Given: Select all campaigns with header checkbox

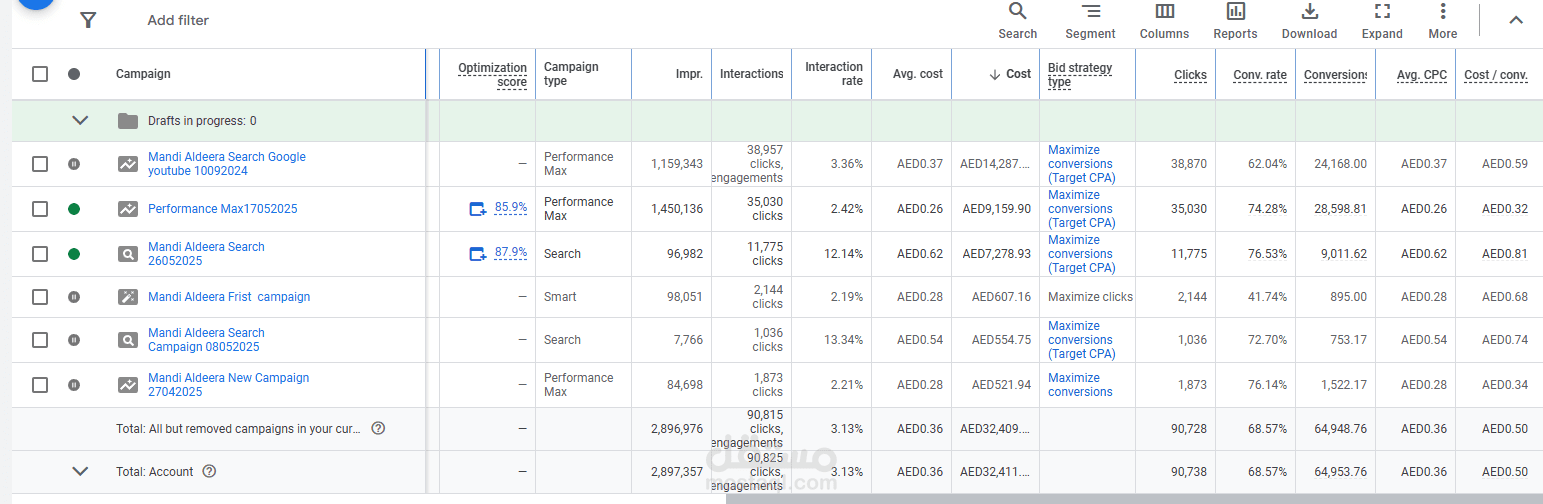Looking at the screenshot, I should pyautogui.click(x=40, y=74).
